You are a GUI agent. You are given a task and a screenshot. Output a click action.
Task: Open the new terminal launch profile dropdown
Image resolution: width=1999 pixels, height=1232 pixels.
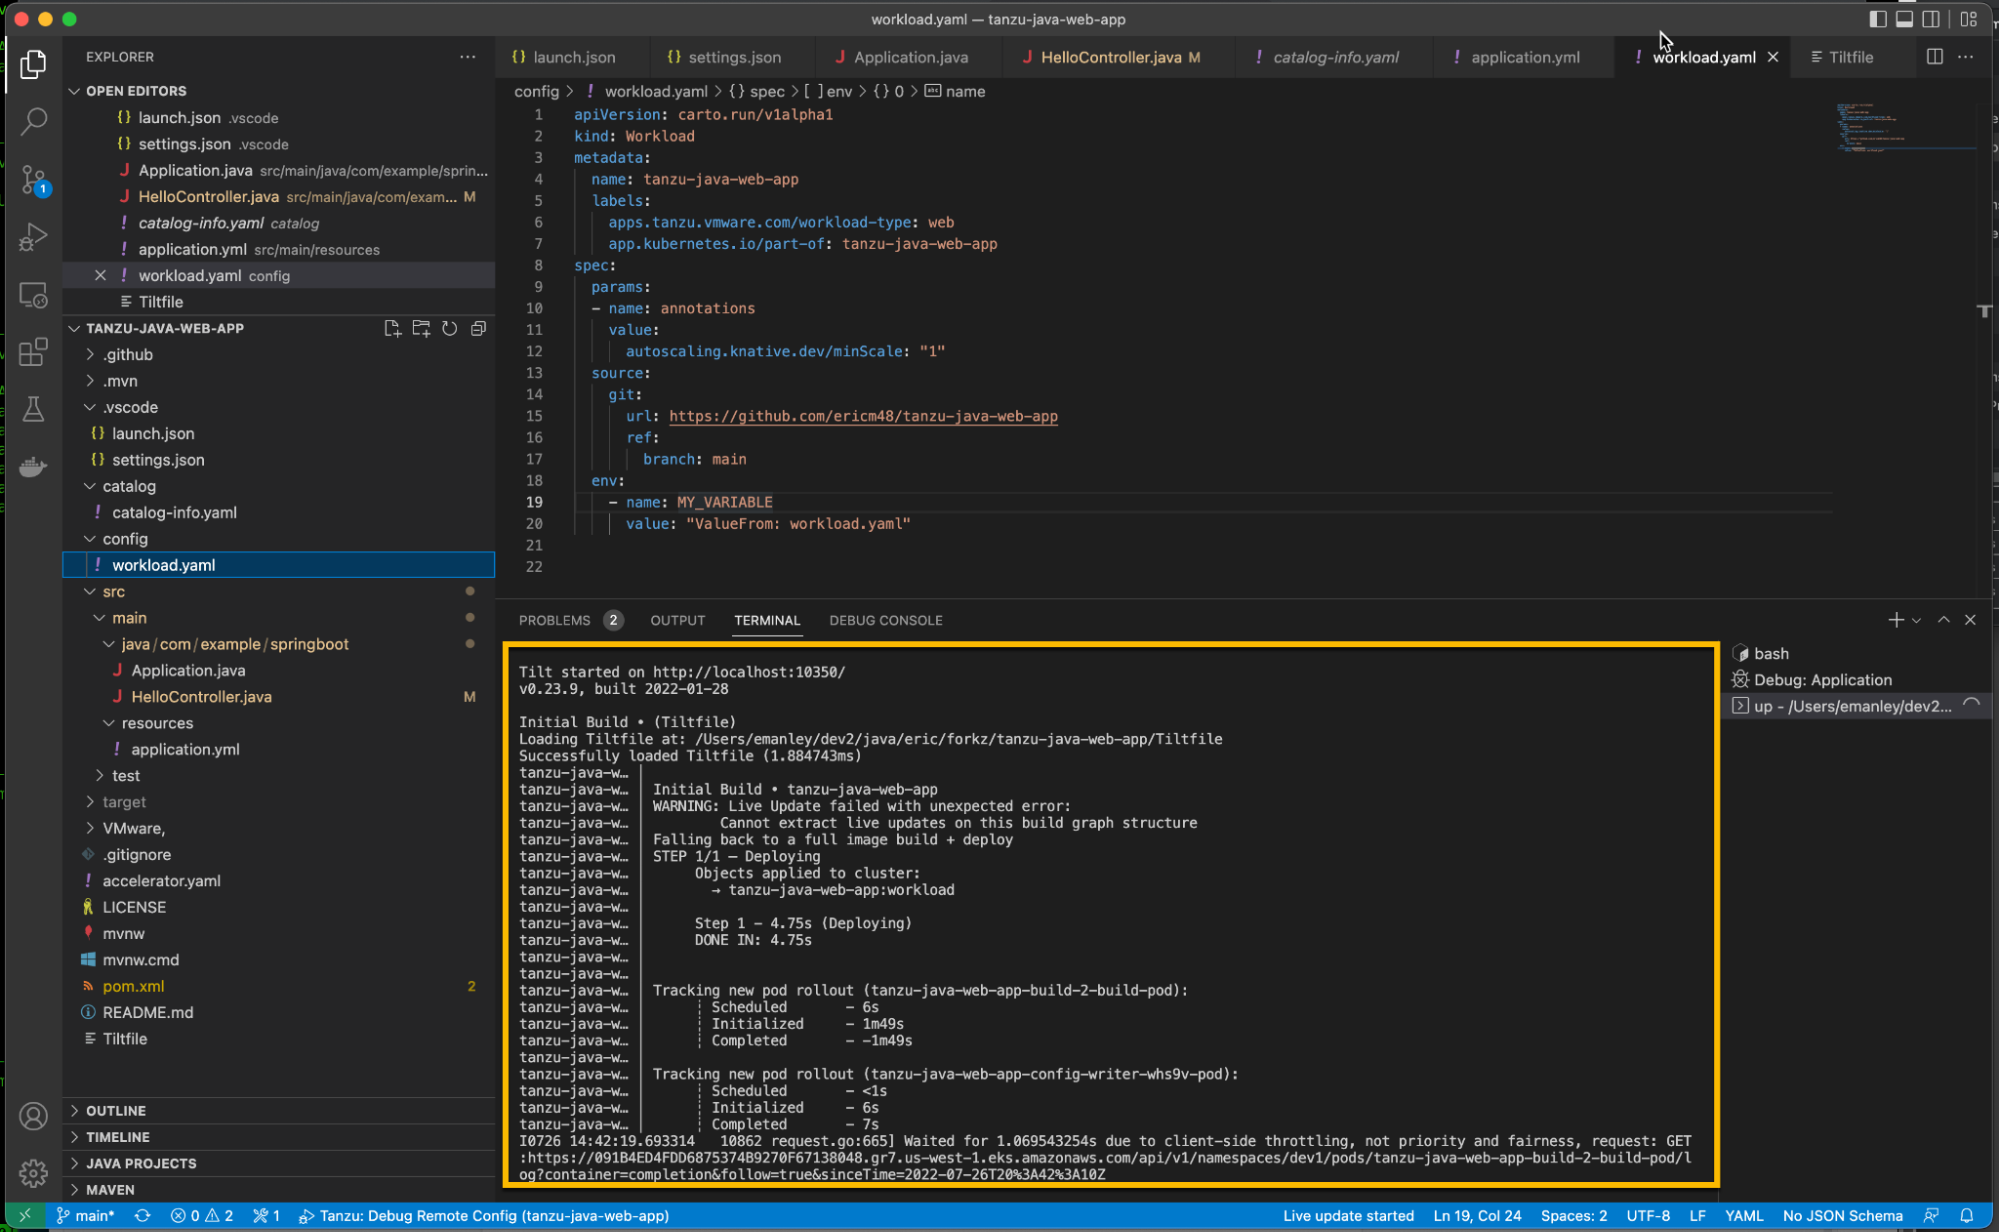click(1916, 620)
